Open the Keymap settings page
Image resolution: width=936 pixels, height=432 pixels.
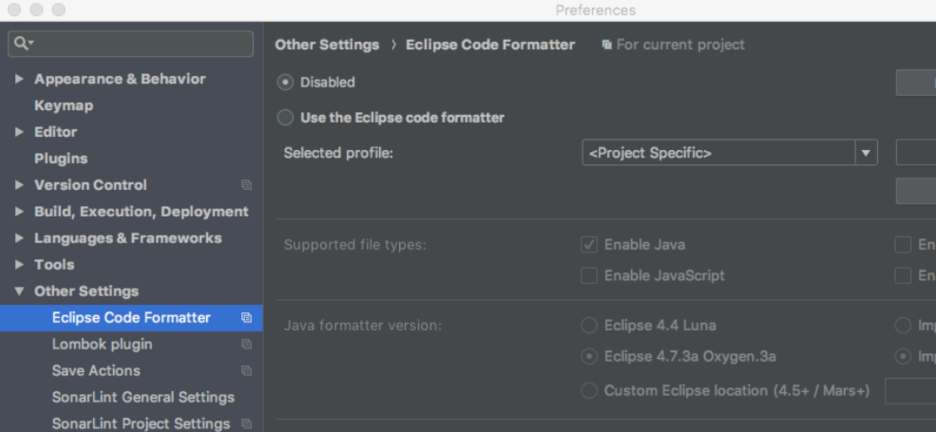click(x=63, y=106)
